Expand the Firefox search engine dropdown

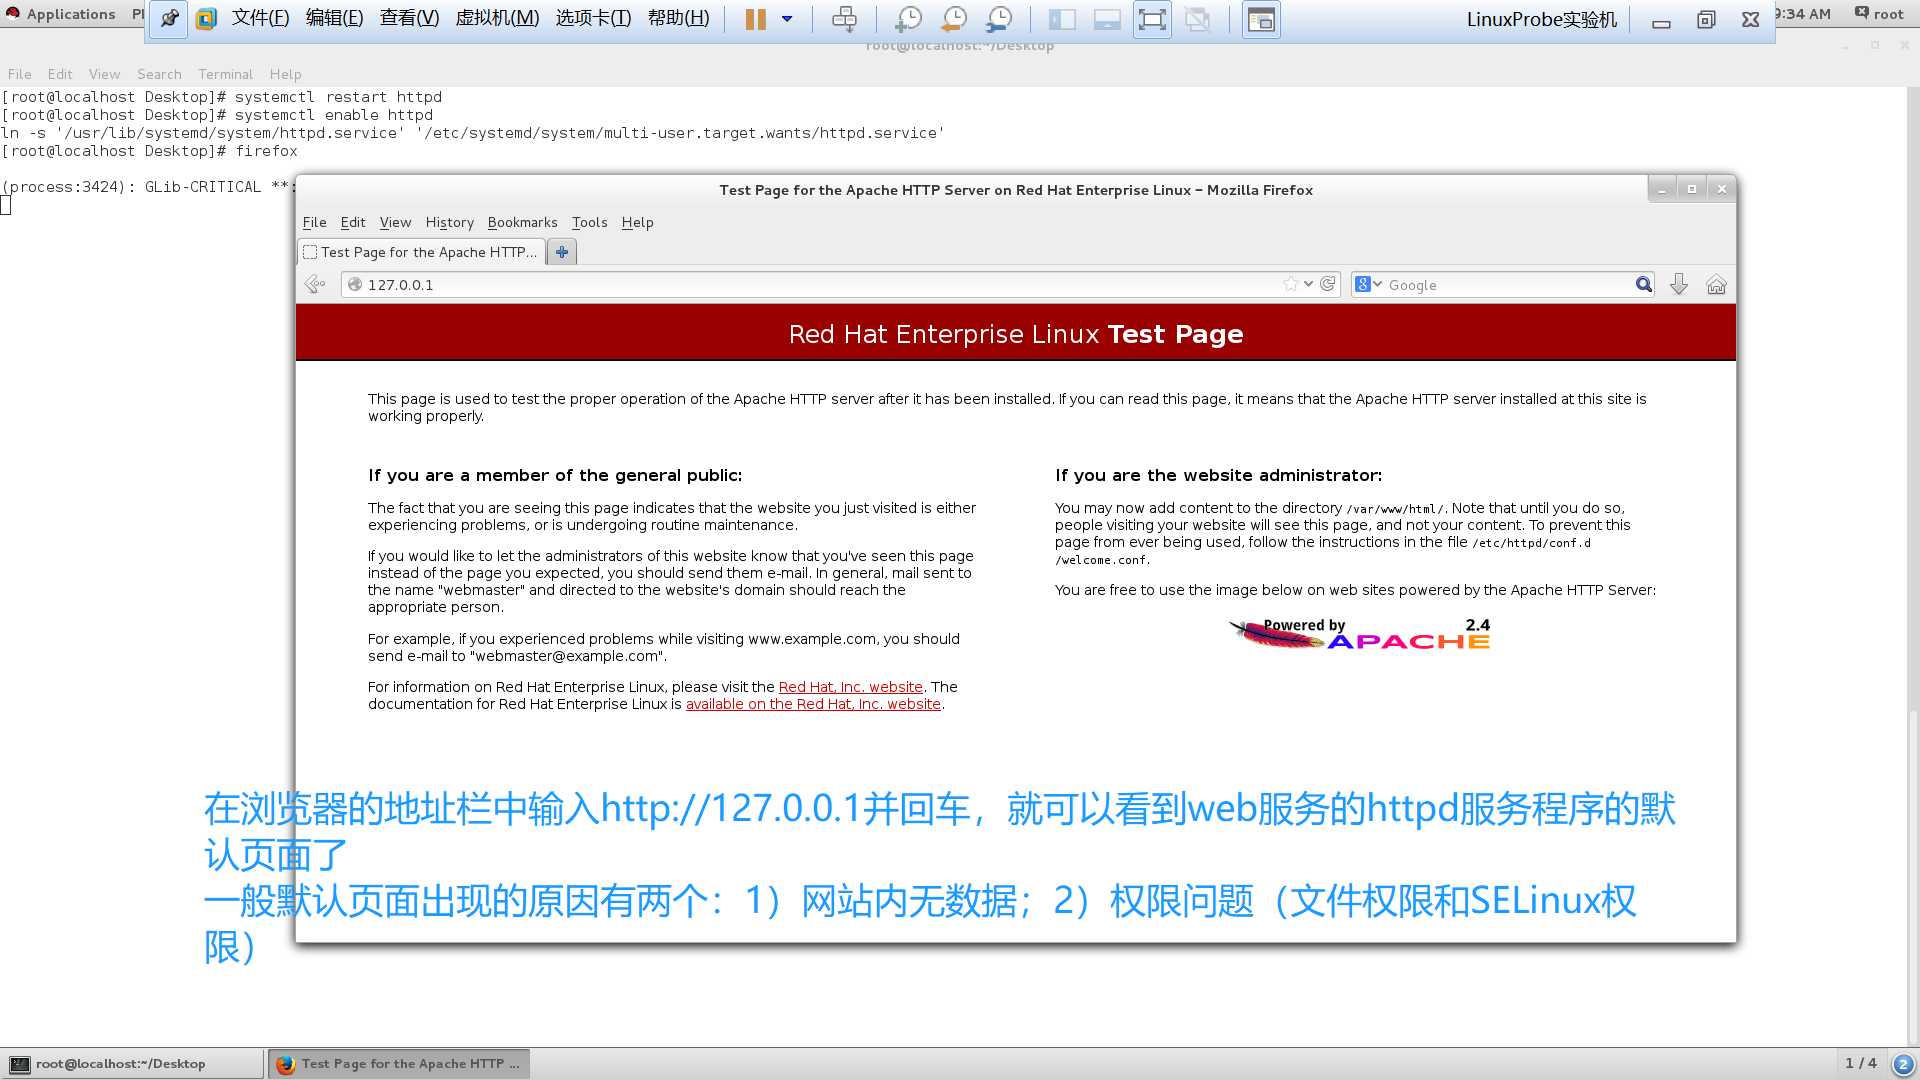(x=1379, y=284)
